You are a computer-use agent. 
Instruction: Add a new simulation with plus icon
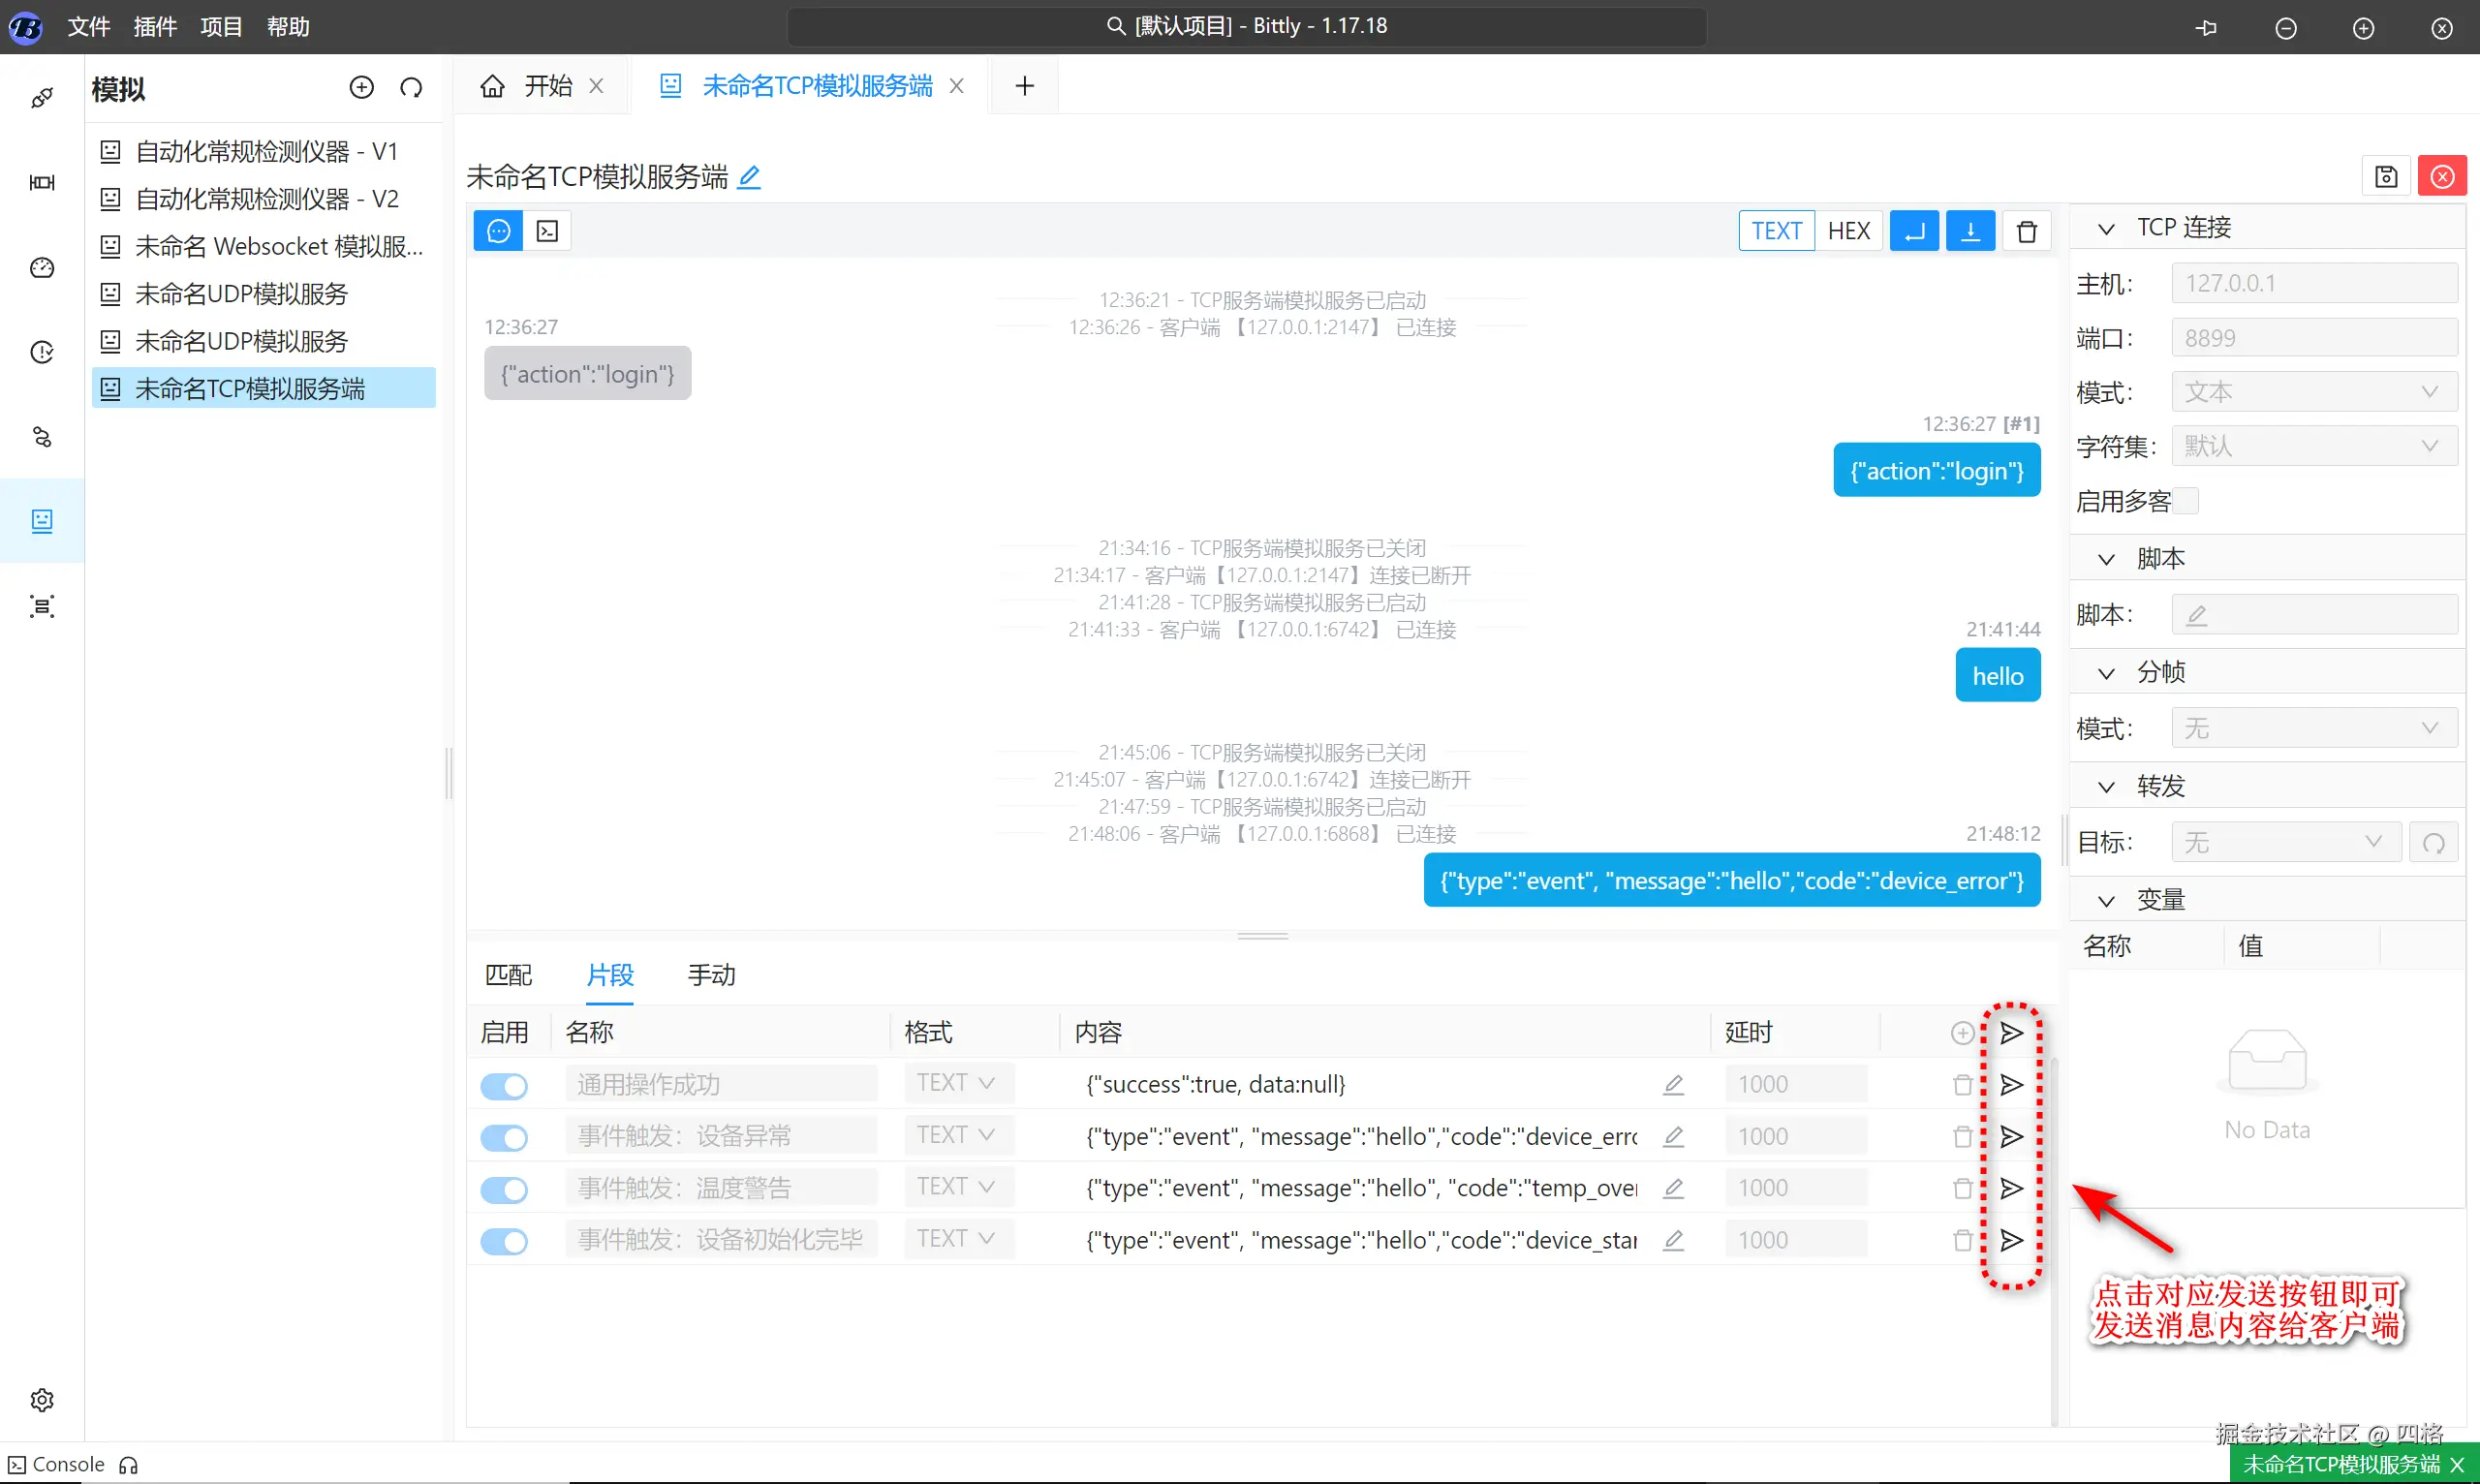(361, 88)
